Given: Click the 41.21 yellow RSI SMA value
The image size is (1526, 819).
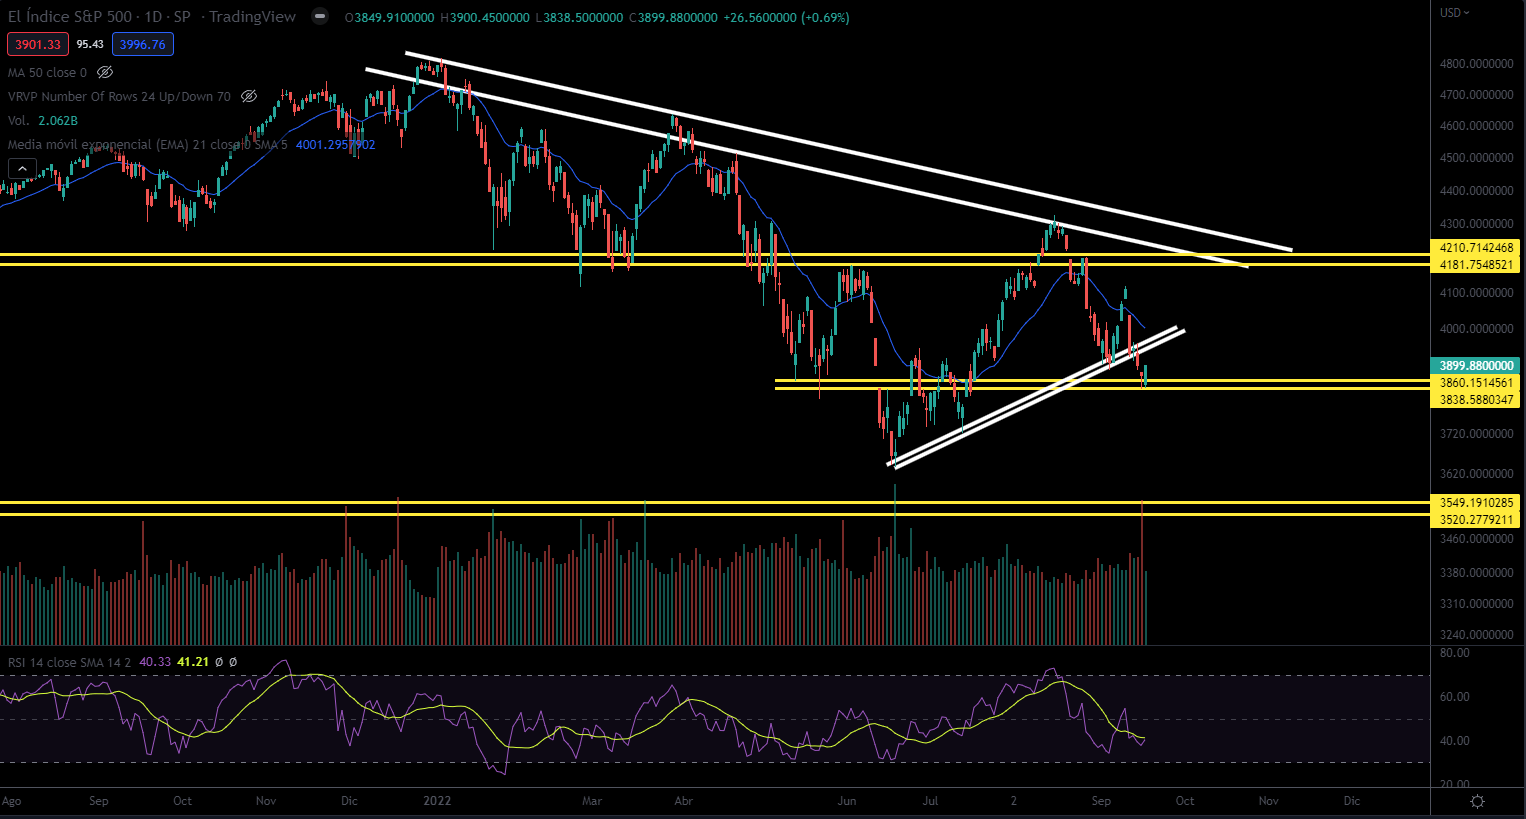Looking at the screenshot, I should (193, 662).
